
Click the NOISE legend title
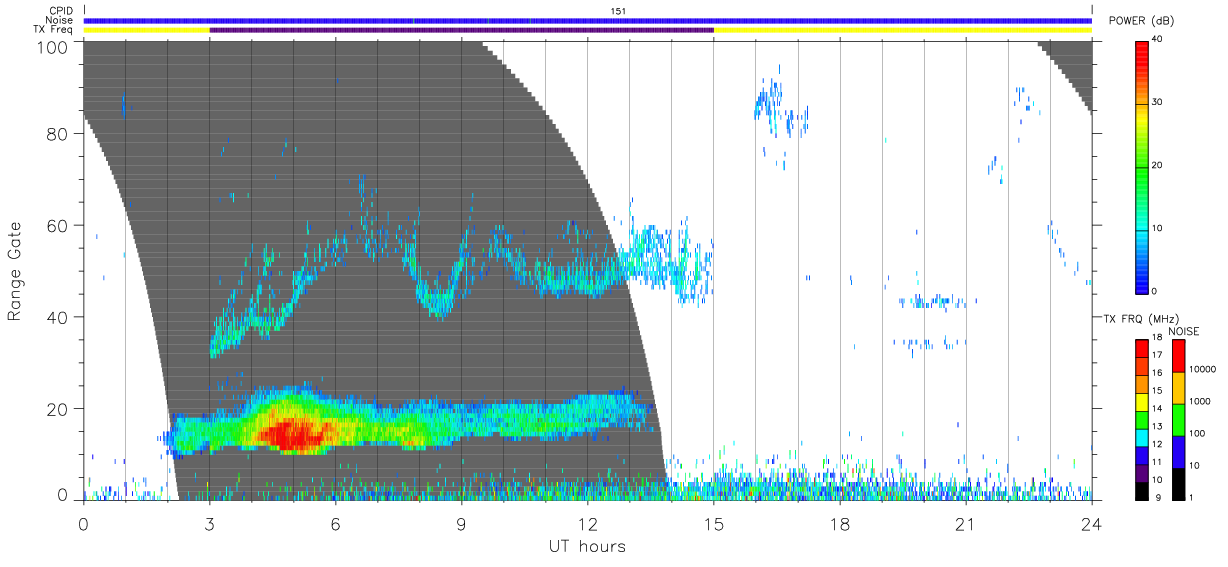point(1183,331)
